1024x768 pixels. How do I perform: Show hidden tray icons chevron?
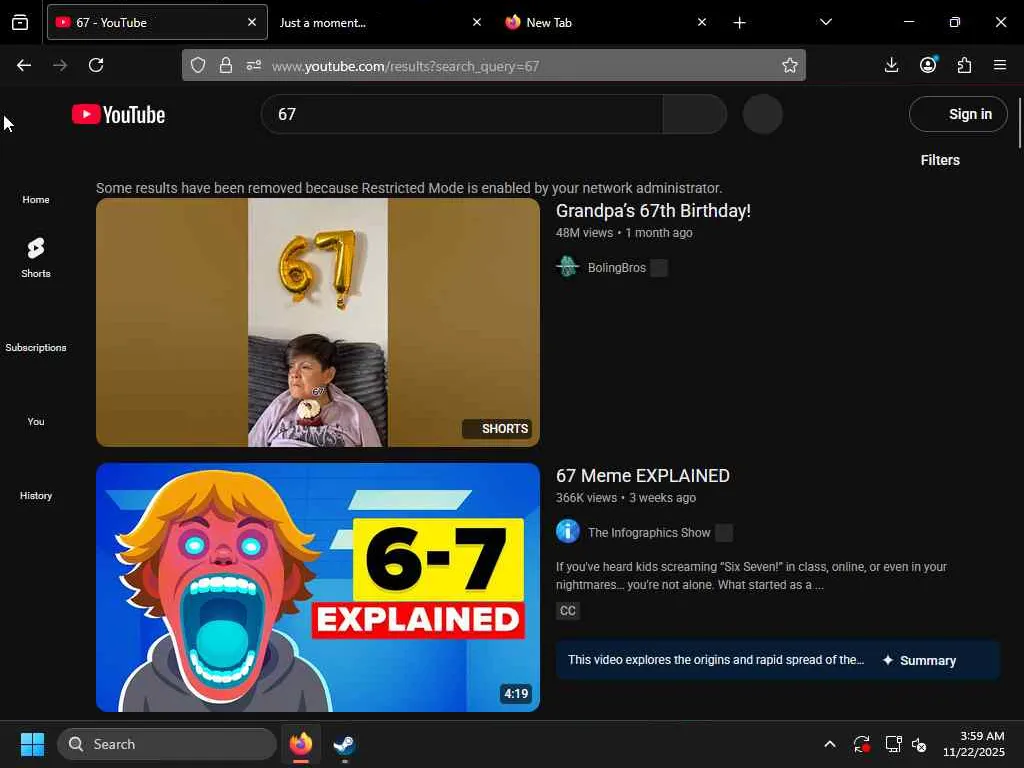(829, 744)
